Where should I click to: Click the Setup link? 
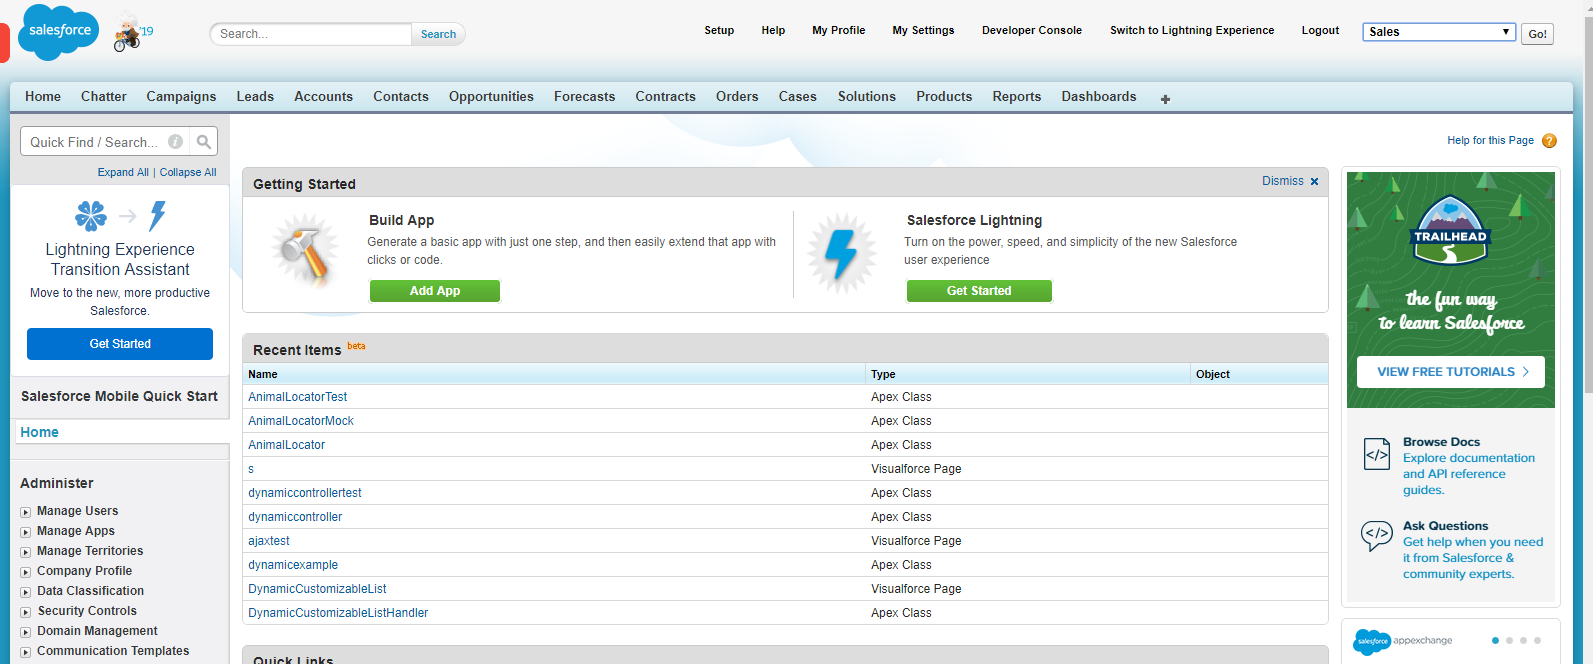(x=719, y=31)
